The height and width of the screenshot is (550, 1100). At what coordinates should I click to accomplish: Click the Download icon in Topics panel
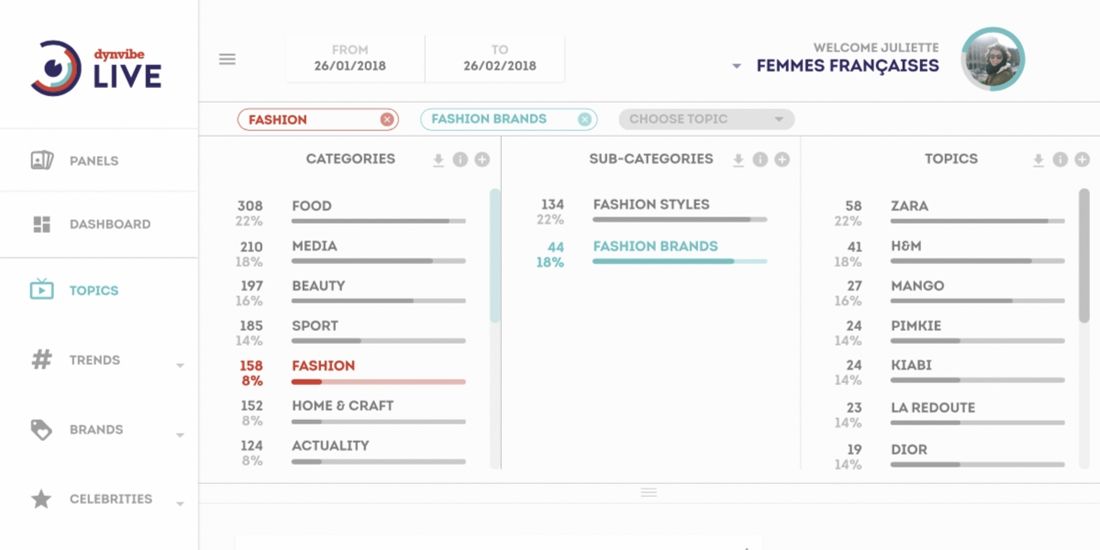[1038, 160]
